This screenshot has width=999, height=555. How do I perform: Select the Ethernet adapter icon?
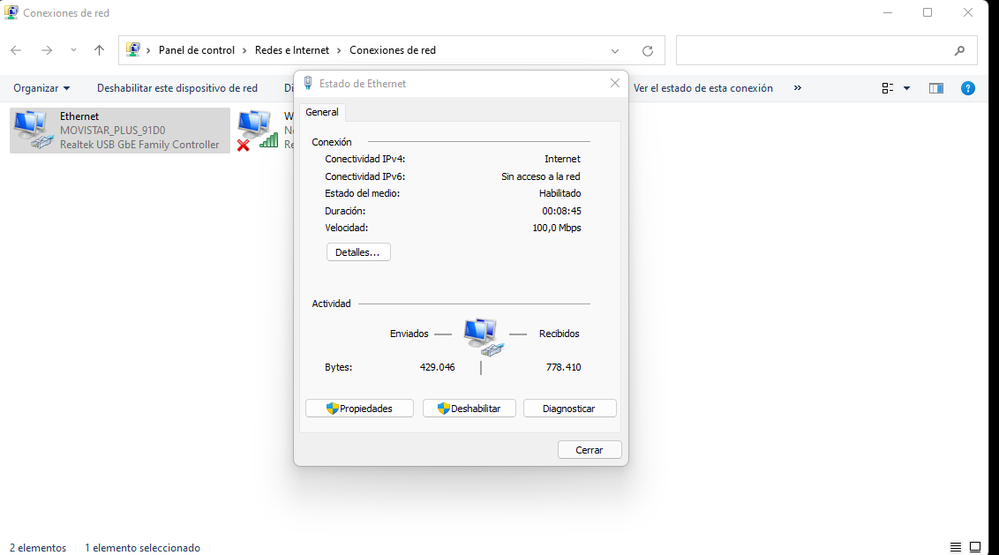[x=32, y=130]
